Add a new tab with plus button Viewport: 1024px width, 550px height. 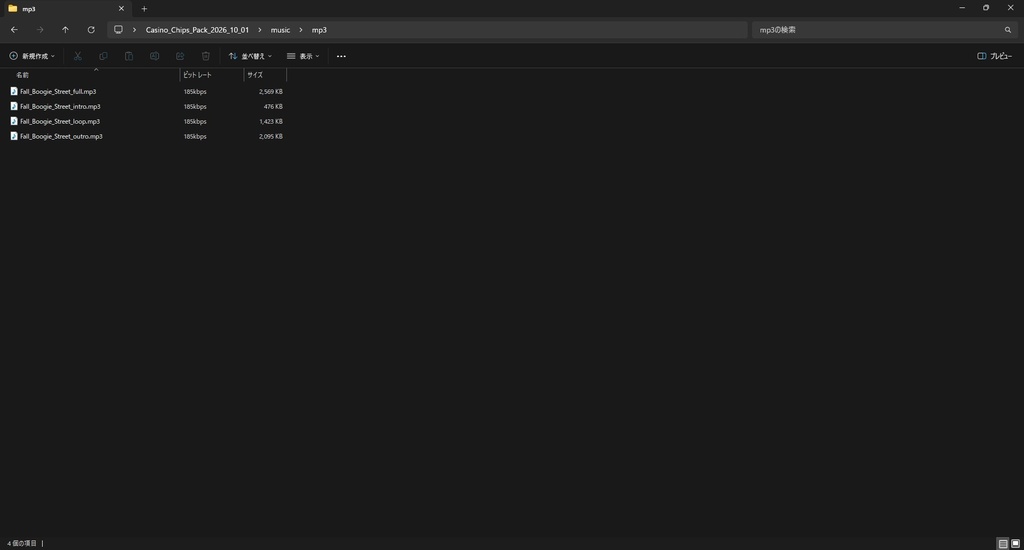tap(144, 8)
